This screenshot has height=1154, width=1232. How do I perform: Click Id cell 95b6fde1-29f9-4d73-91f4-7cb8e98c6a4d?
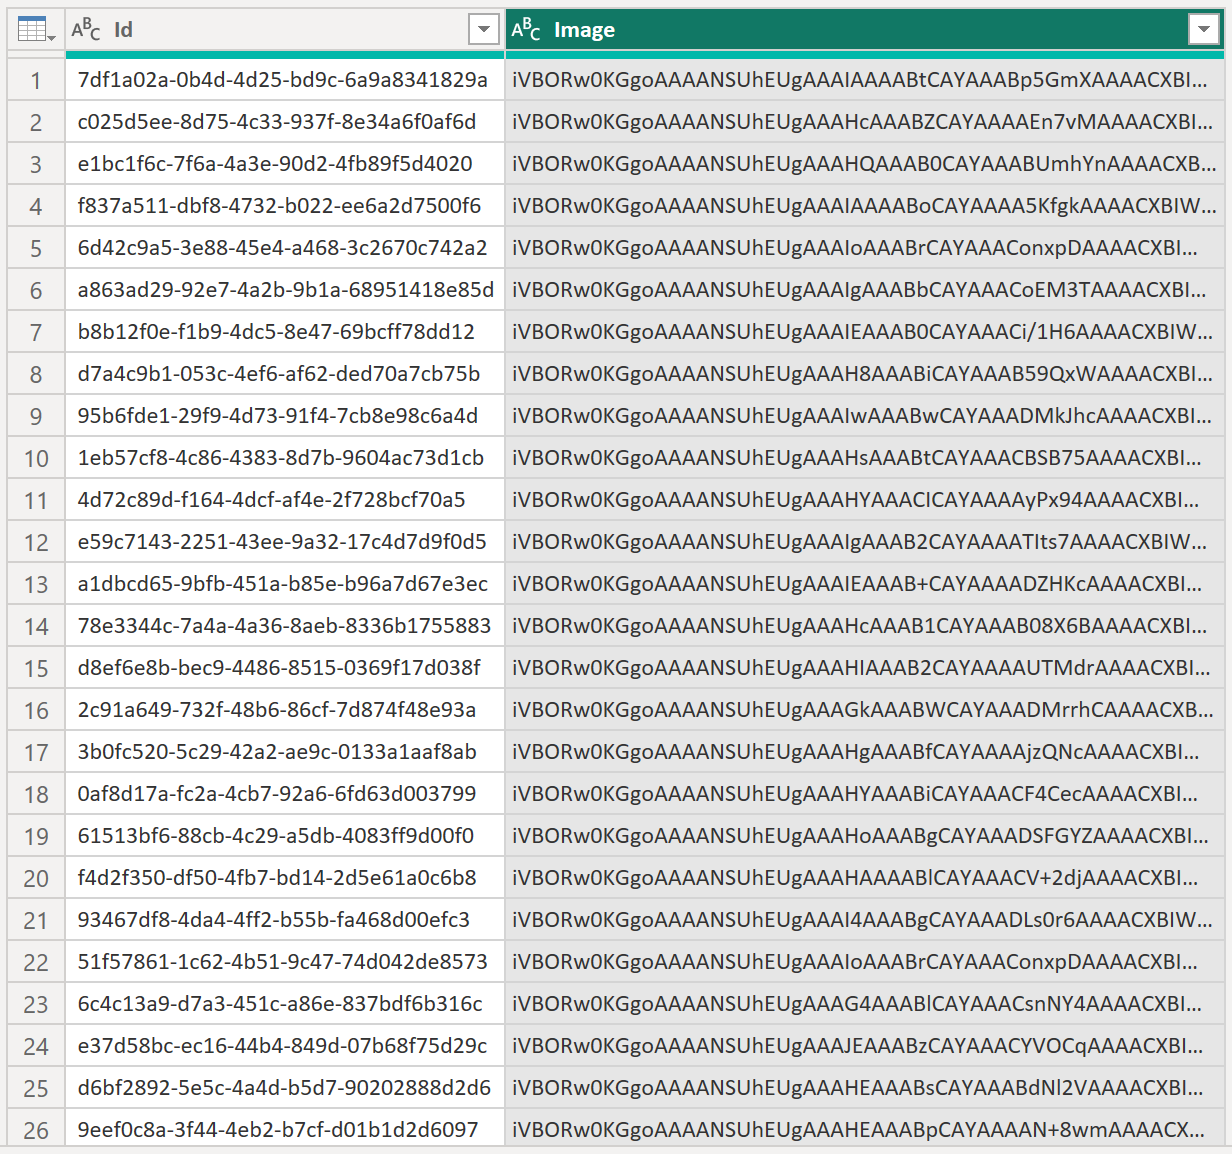click(285, 416)
